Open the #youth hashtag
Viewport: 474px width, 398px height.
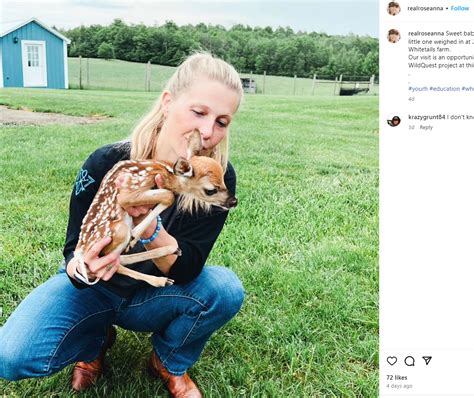tap(418, 89)
